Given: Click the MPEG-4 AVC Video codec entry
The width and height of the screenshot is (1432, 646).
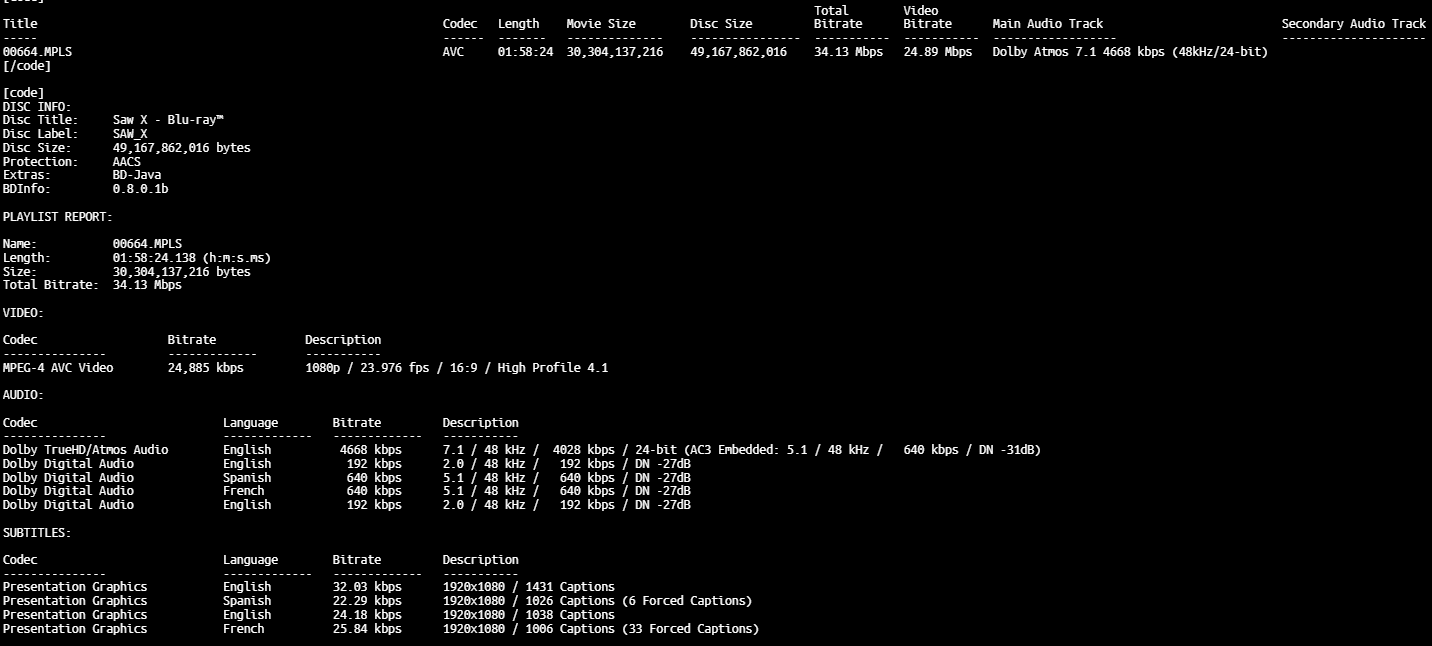Looking at the screenshot, I should tap(58, 368).
